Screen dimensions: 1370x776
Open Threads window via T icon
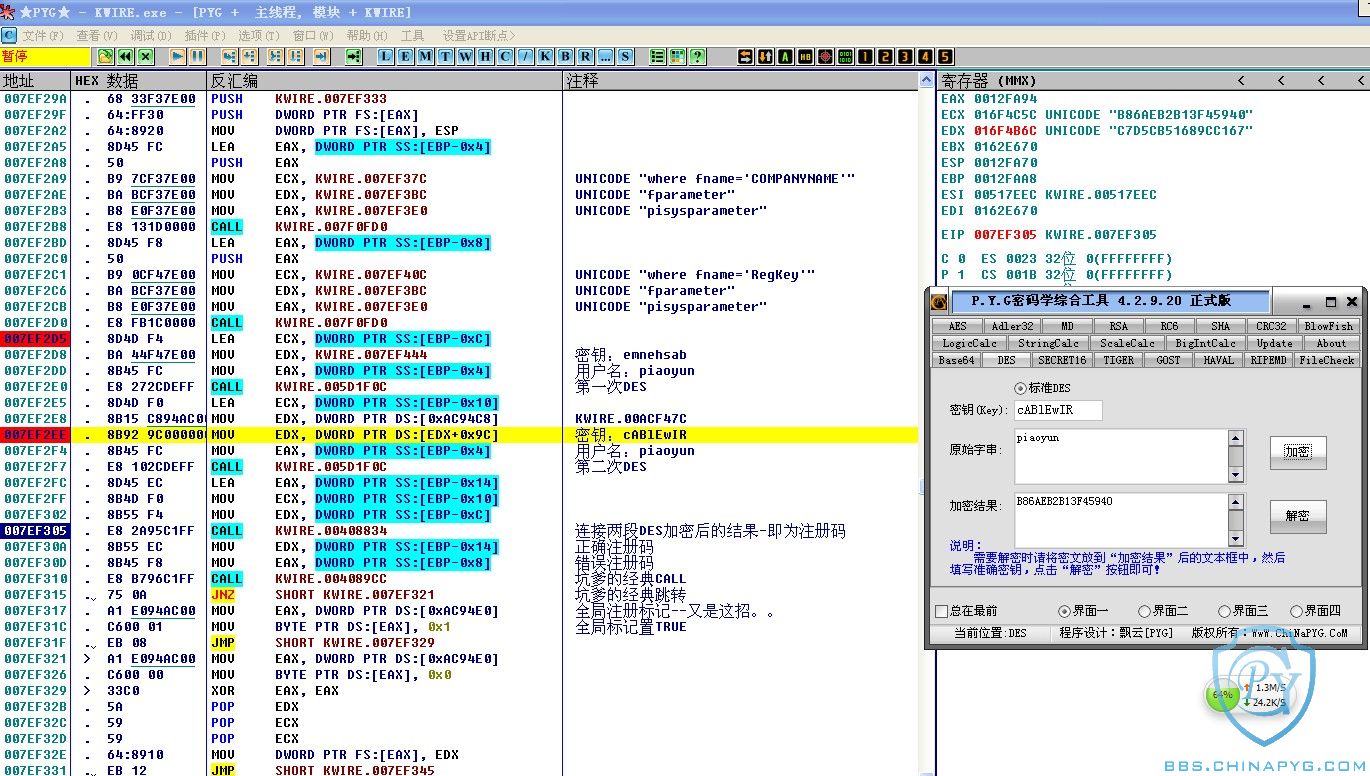(446, 57)
